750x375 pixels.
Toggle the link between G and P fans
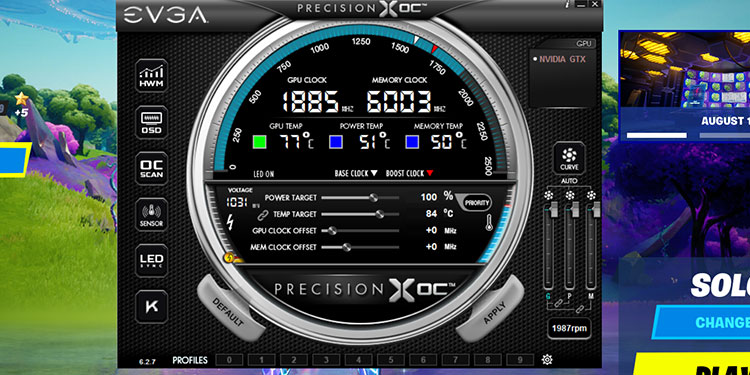558,303
